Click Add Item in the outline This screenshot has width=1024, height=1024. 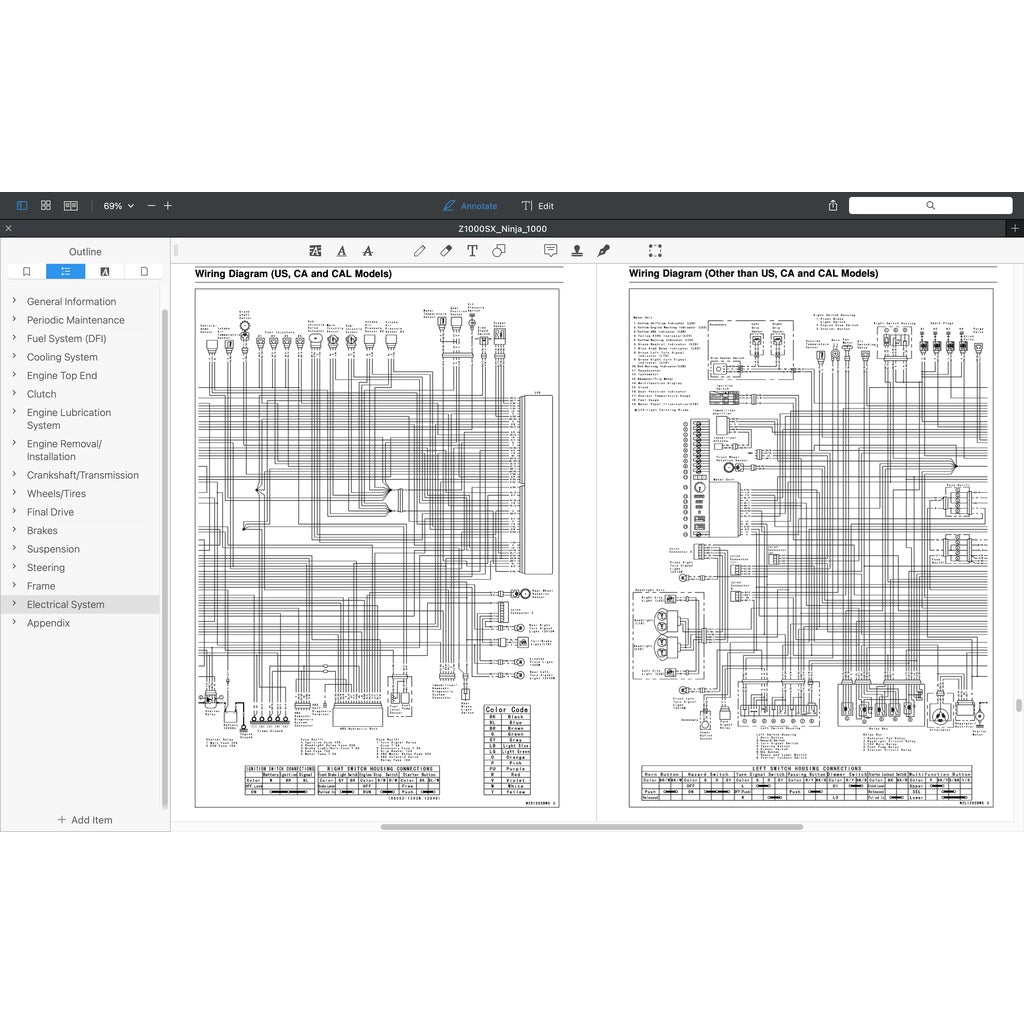(85, 820)
